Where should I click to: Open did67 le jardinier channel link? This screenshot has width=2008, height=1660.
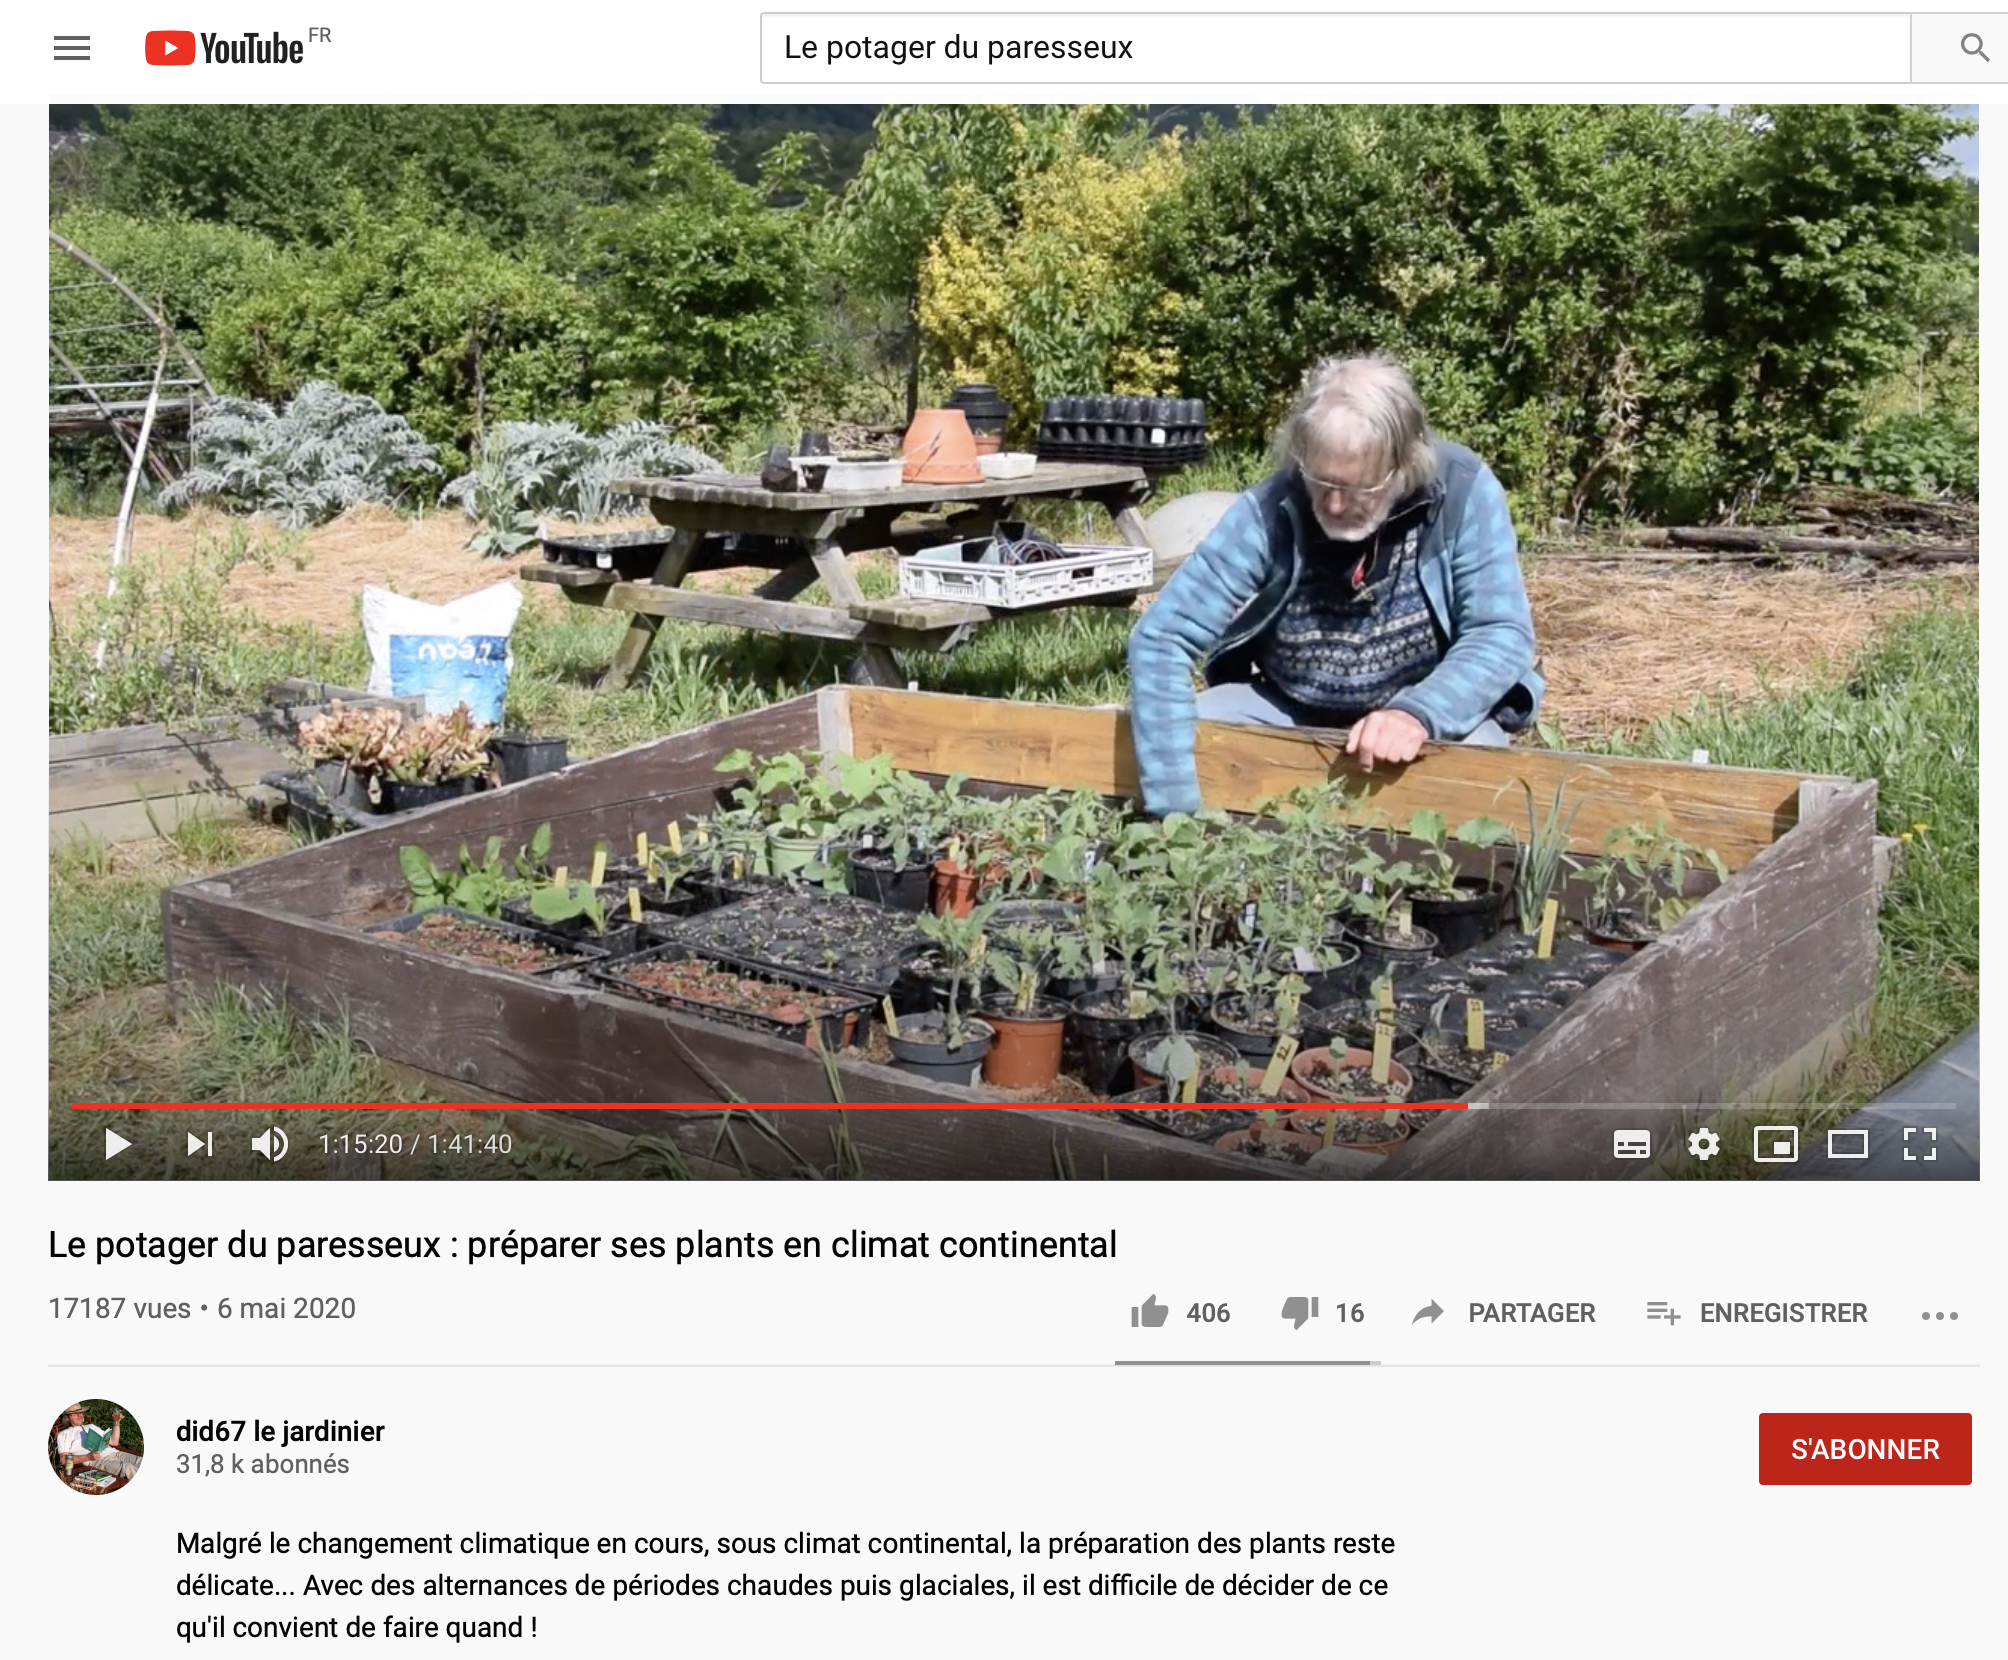pos(280,1431)
